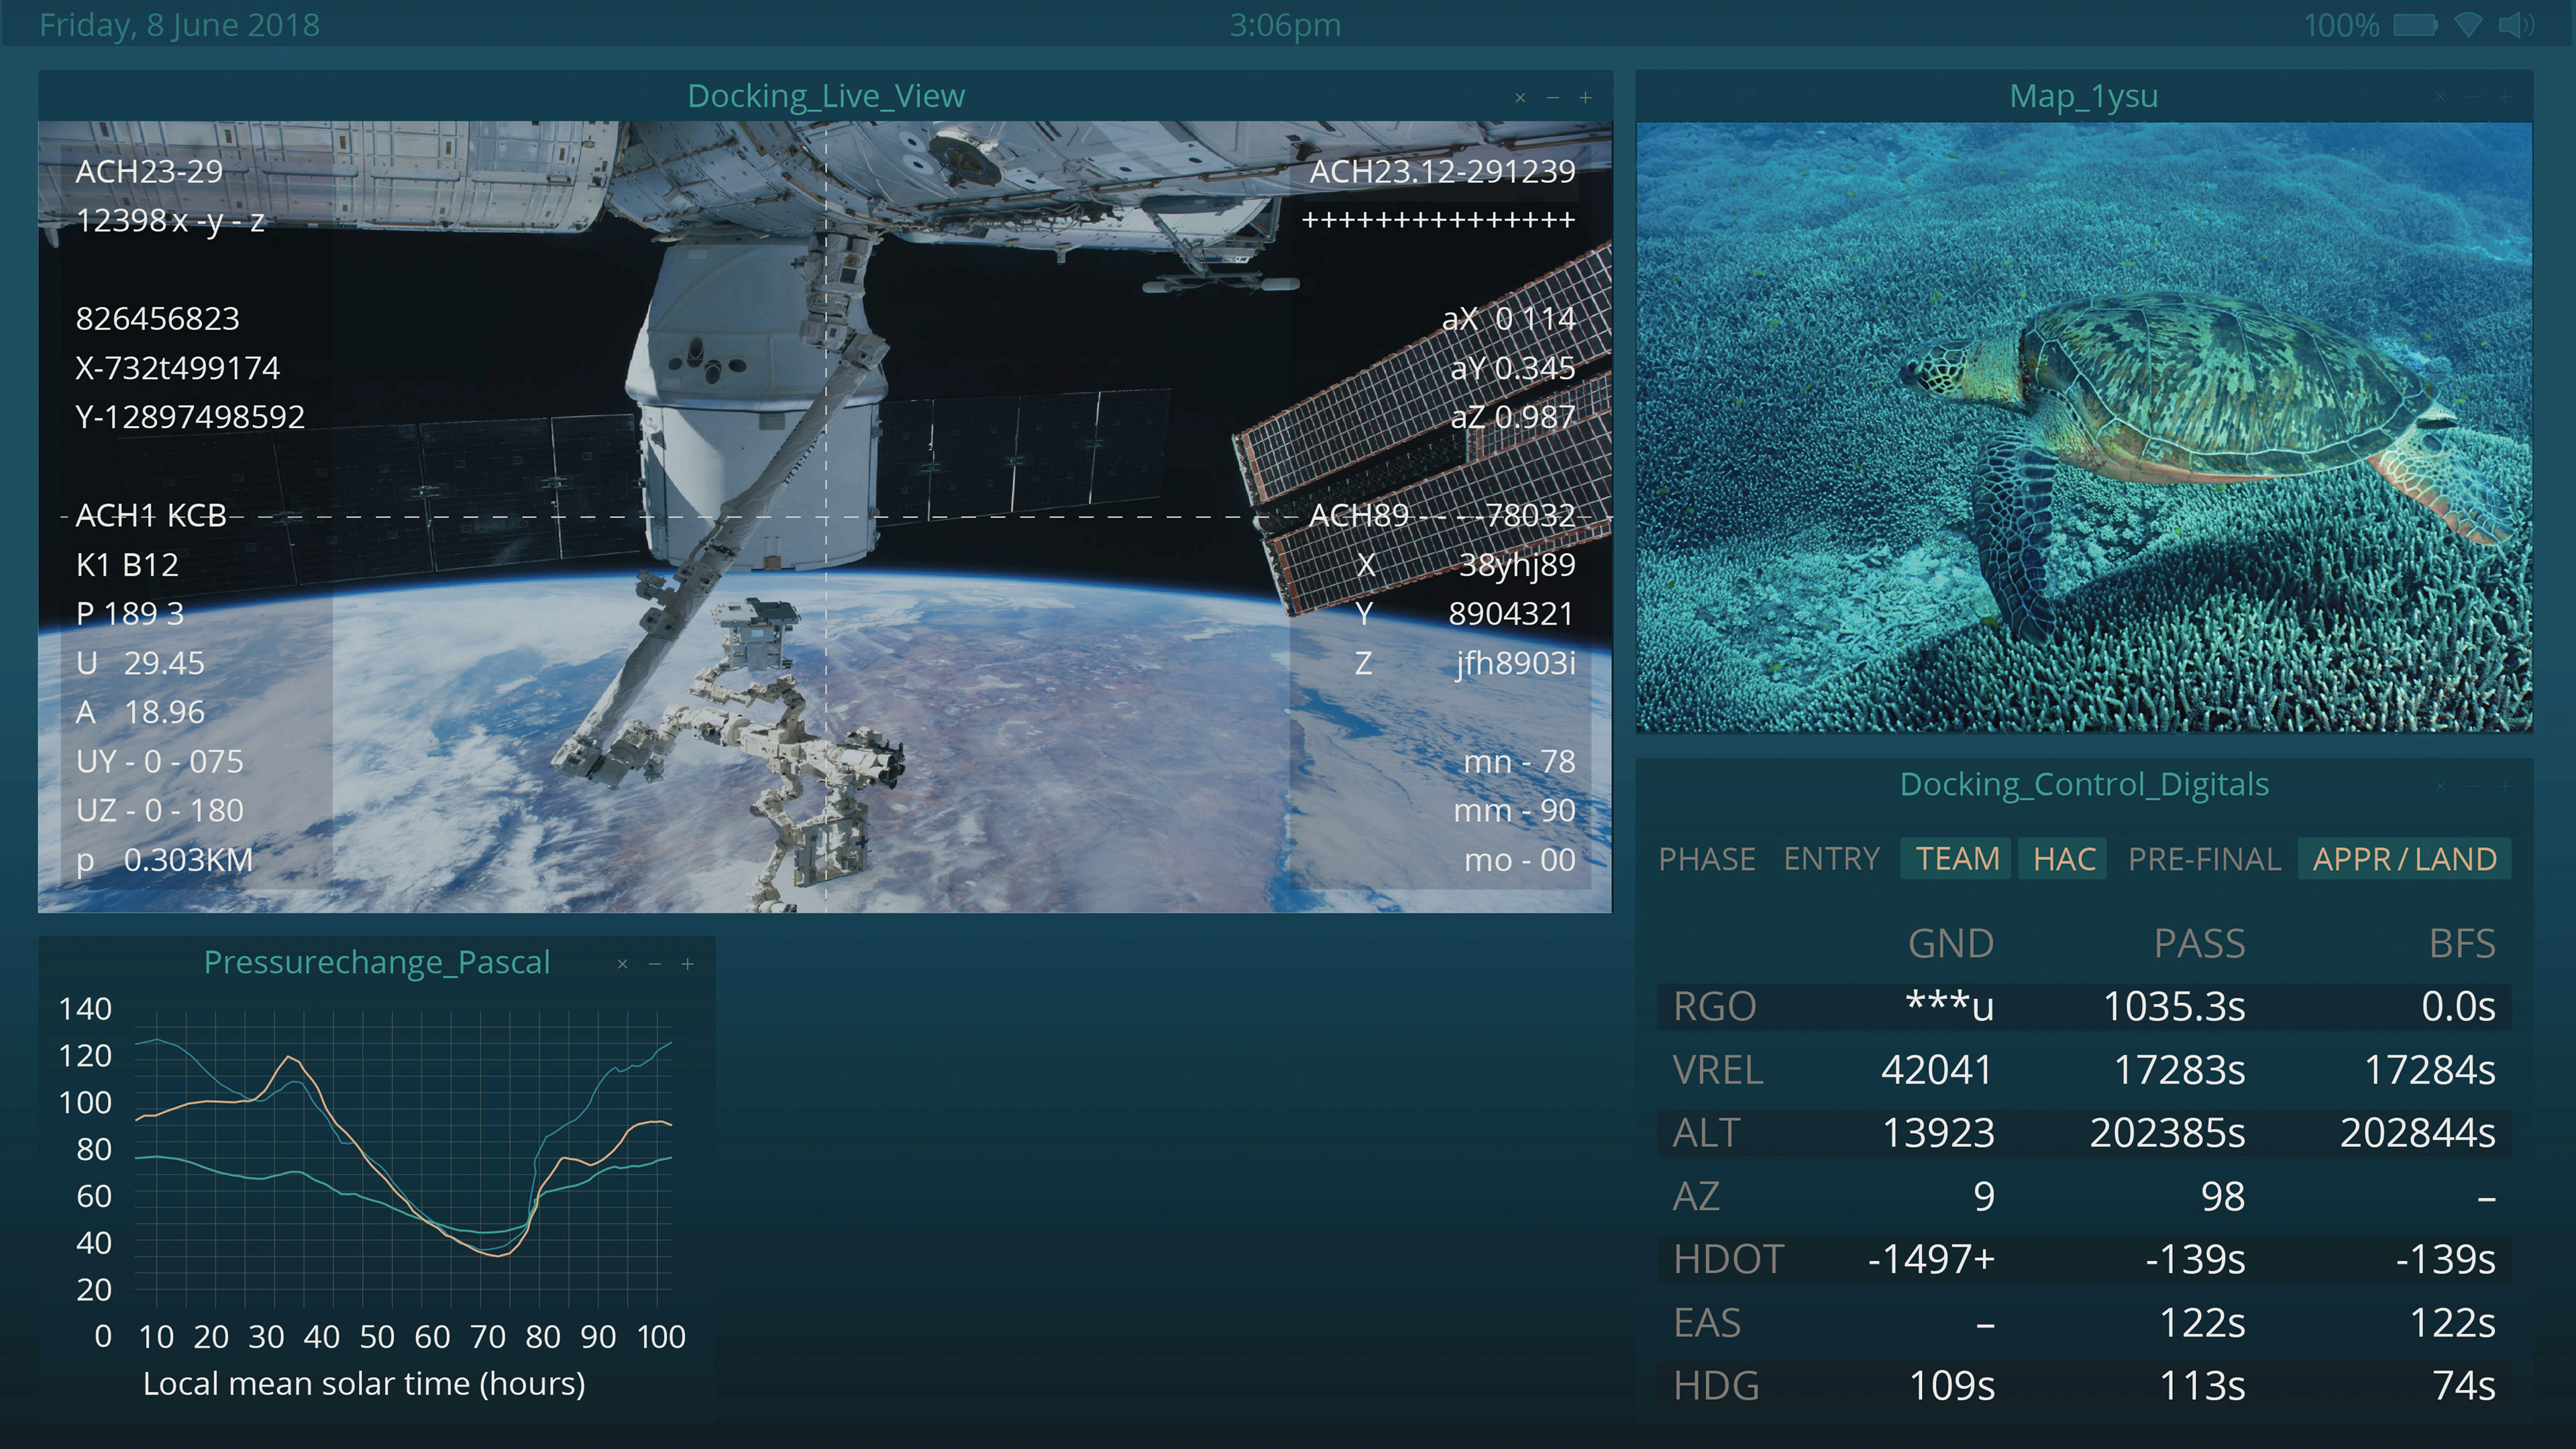Minimize the Docking_Live_View window

1553,97
